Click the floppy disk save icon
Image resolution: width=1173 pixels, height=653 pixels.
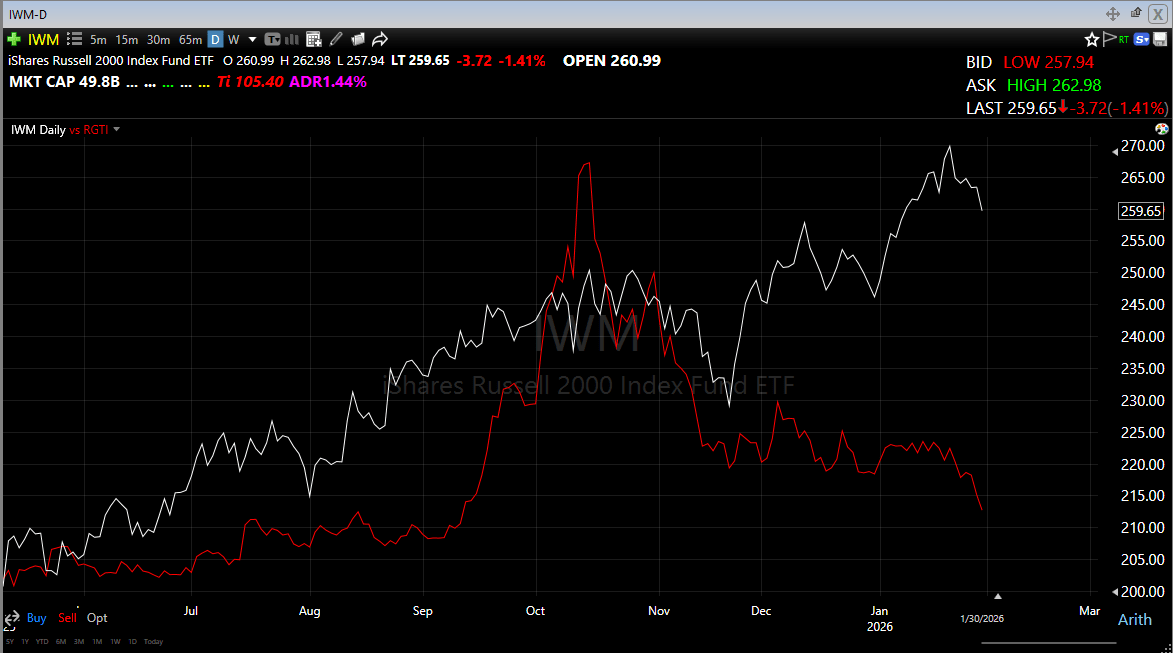tap(1160, 40)
